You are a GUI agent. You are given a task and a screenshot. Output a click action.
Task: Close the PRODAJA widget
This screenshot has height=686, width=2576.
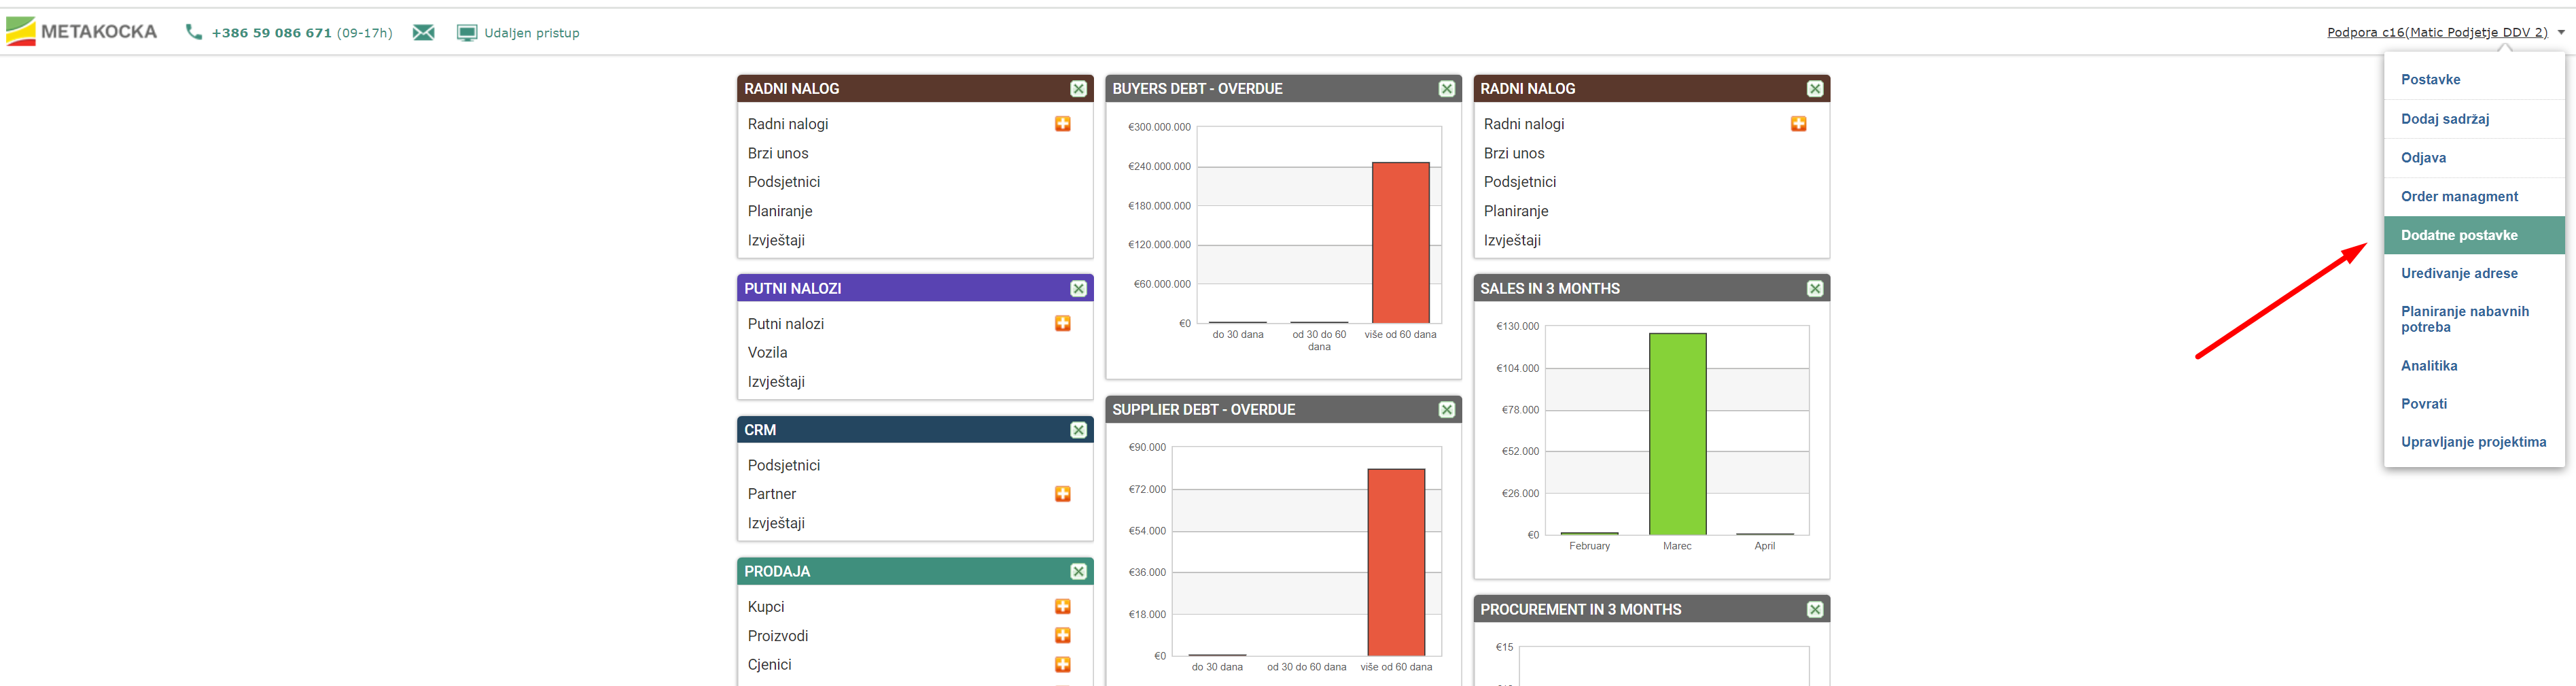[1078, 571]
